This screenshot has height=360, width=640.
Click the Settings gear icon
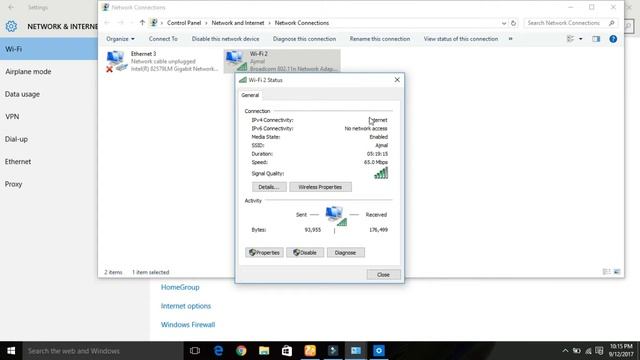11,27
